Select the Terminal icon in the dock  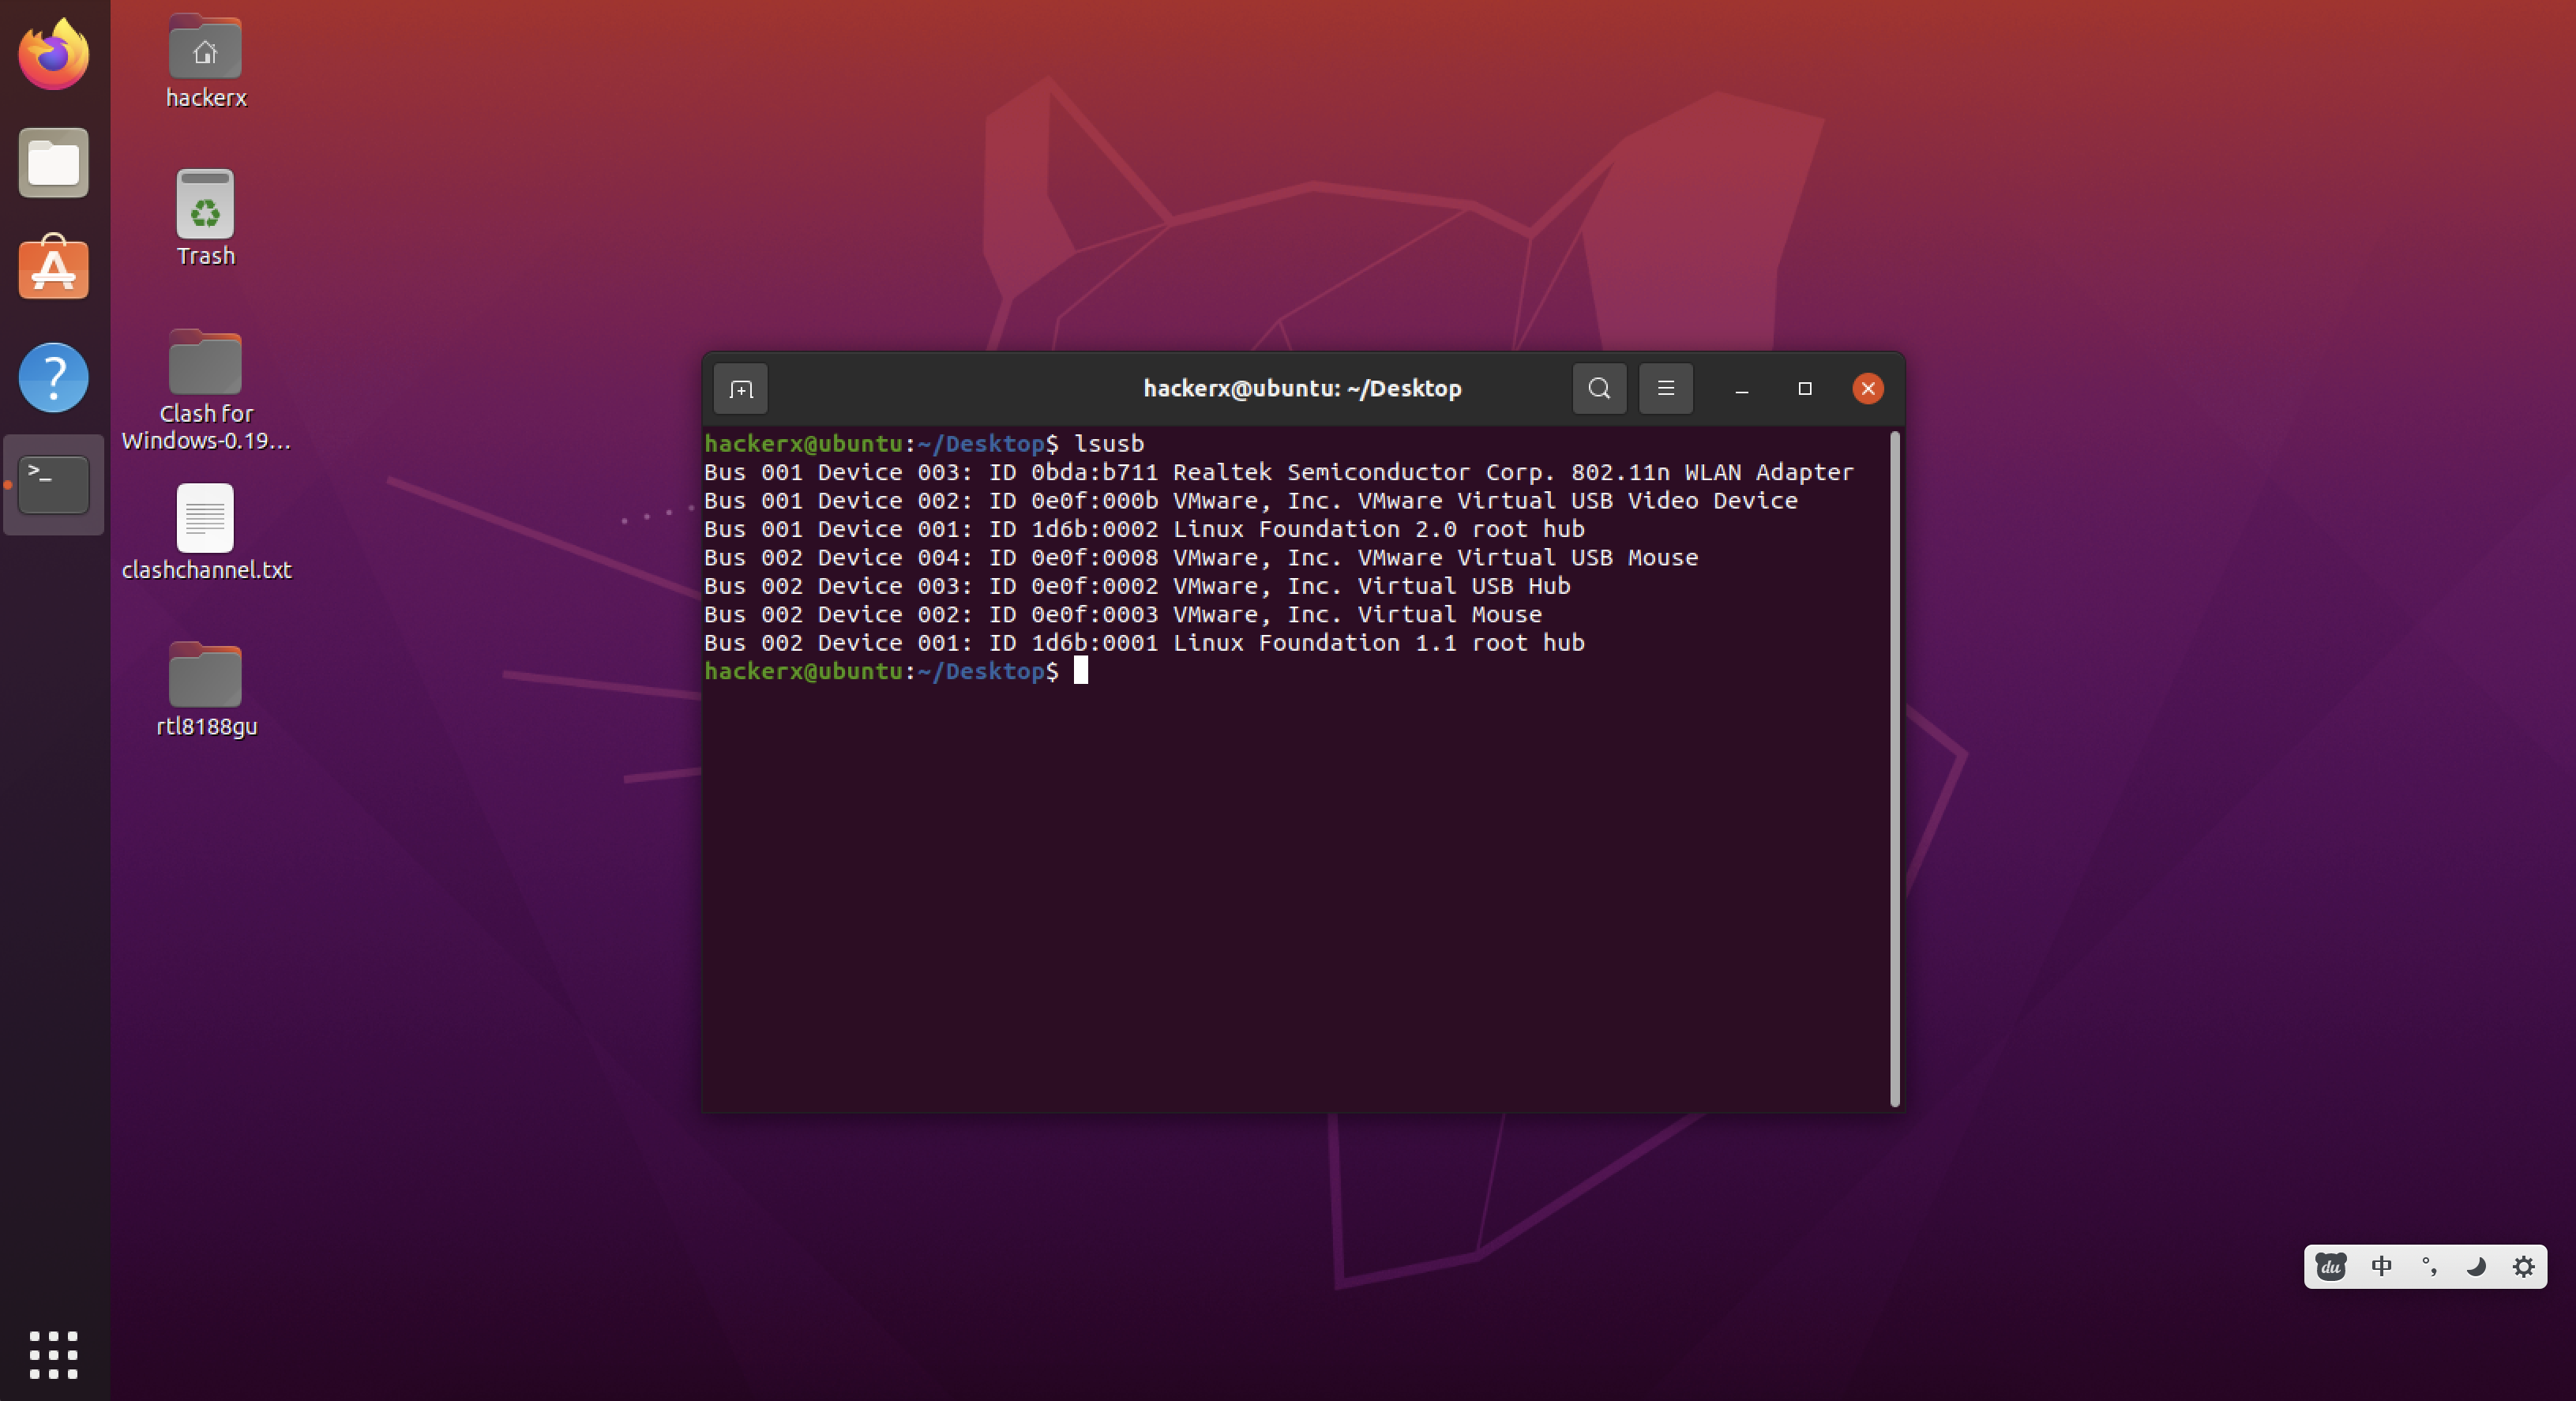coord(53,485)
